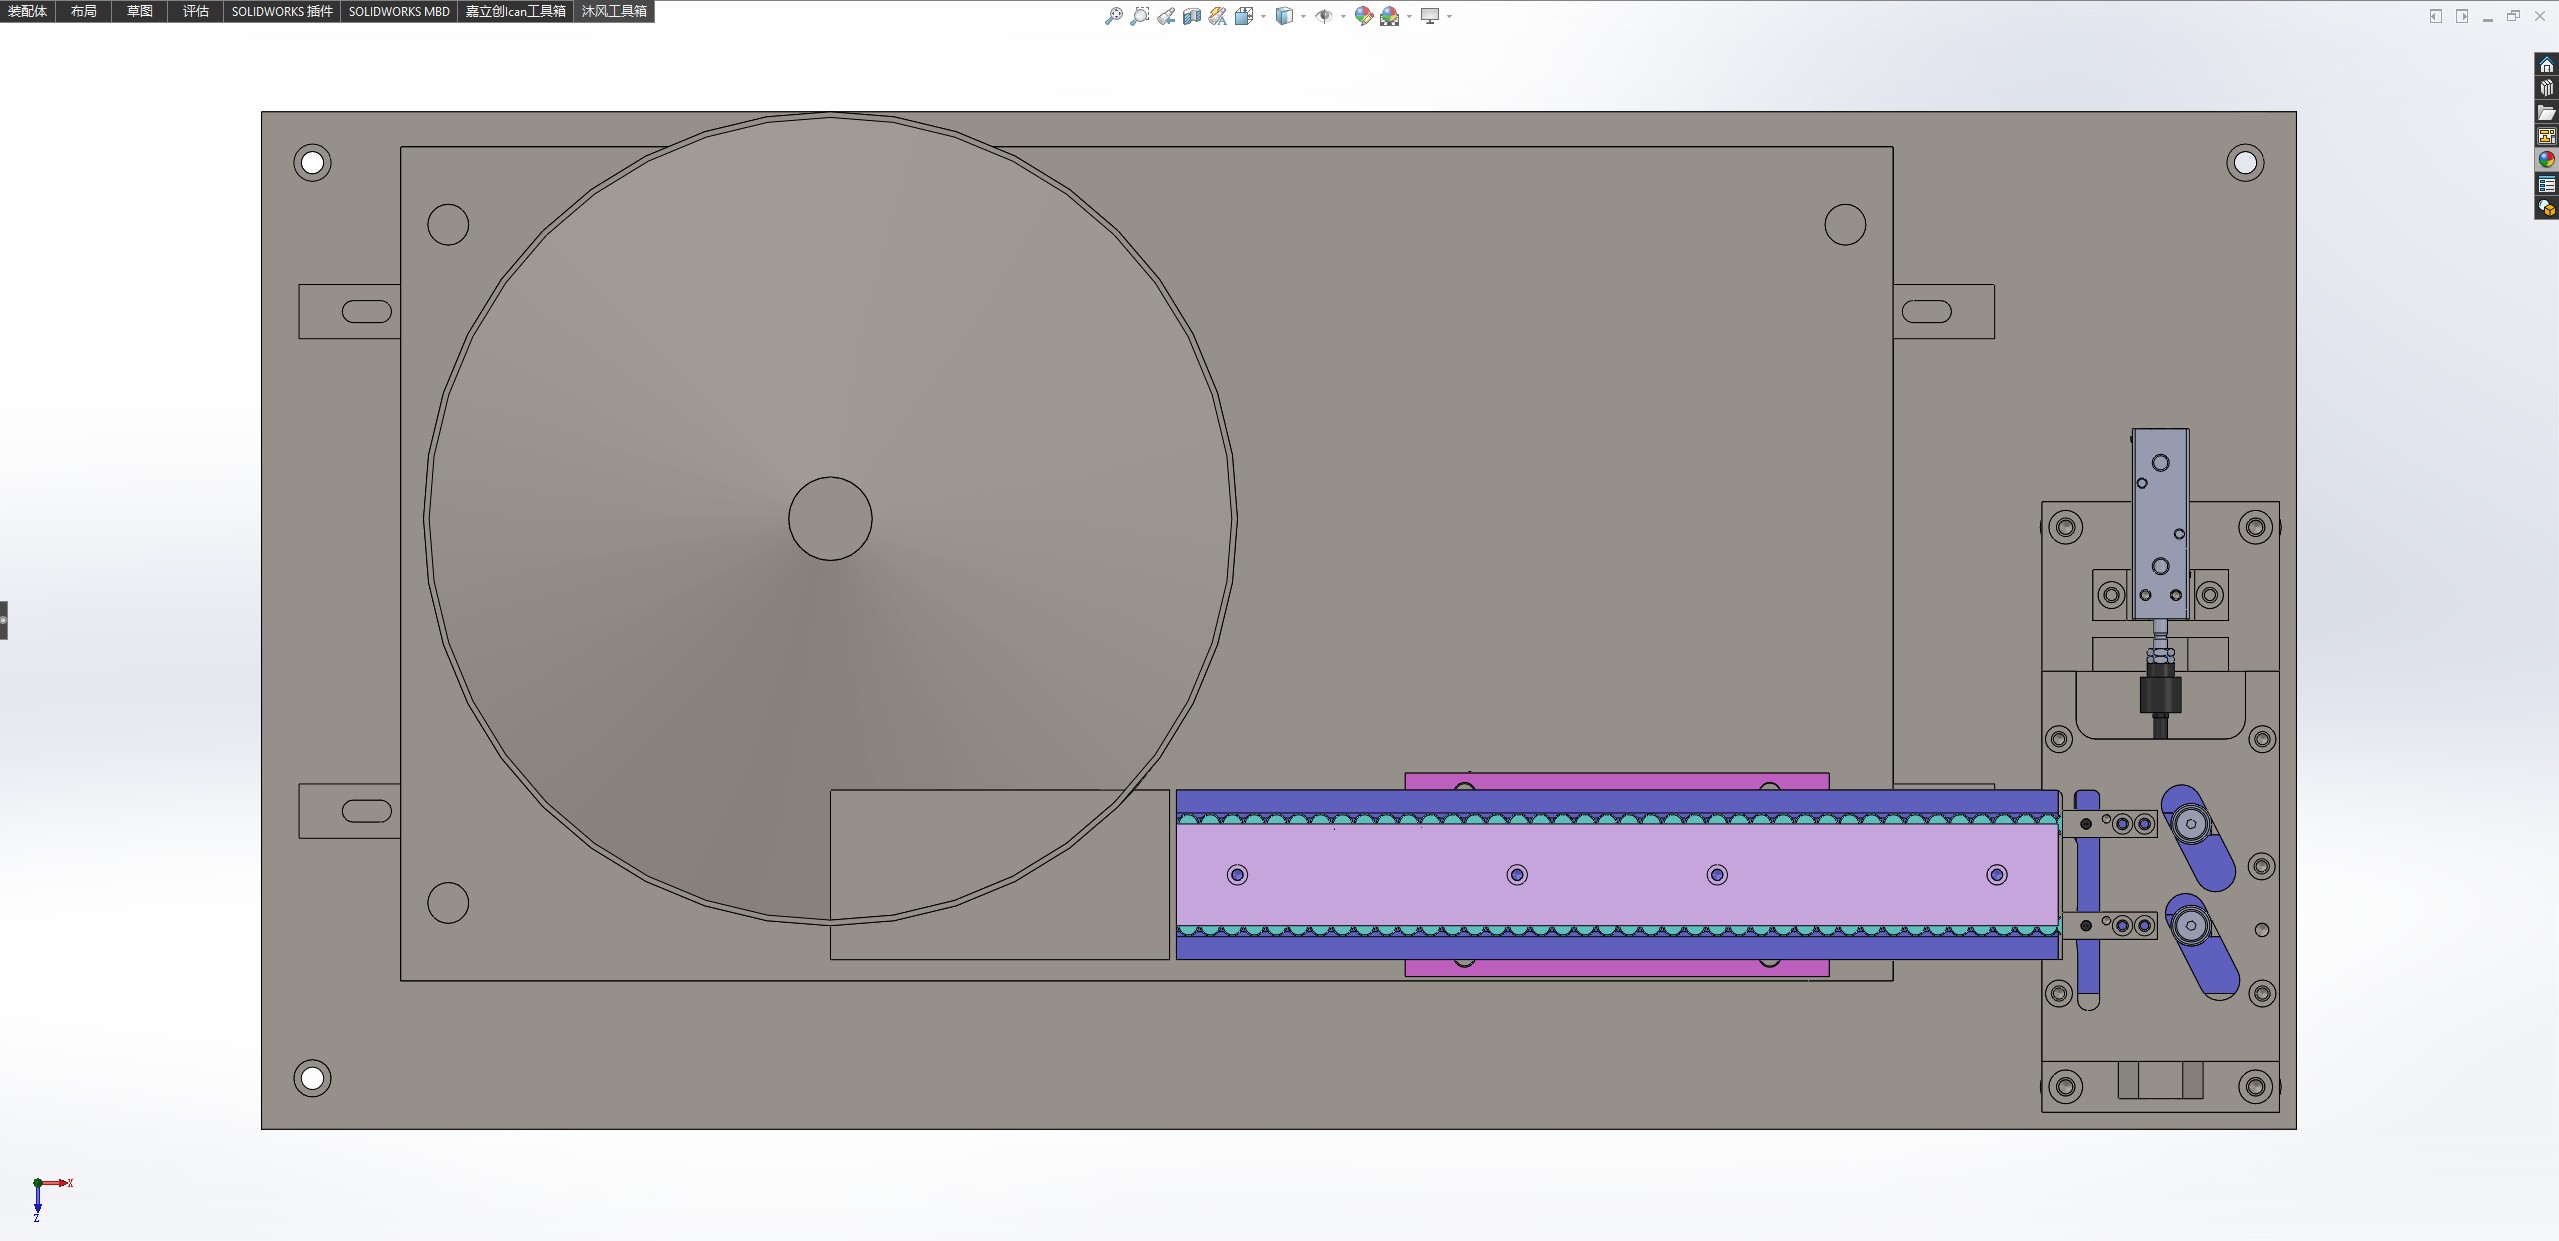Select the Zoom to Area tool

tap(1139, 16)
